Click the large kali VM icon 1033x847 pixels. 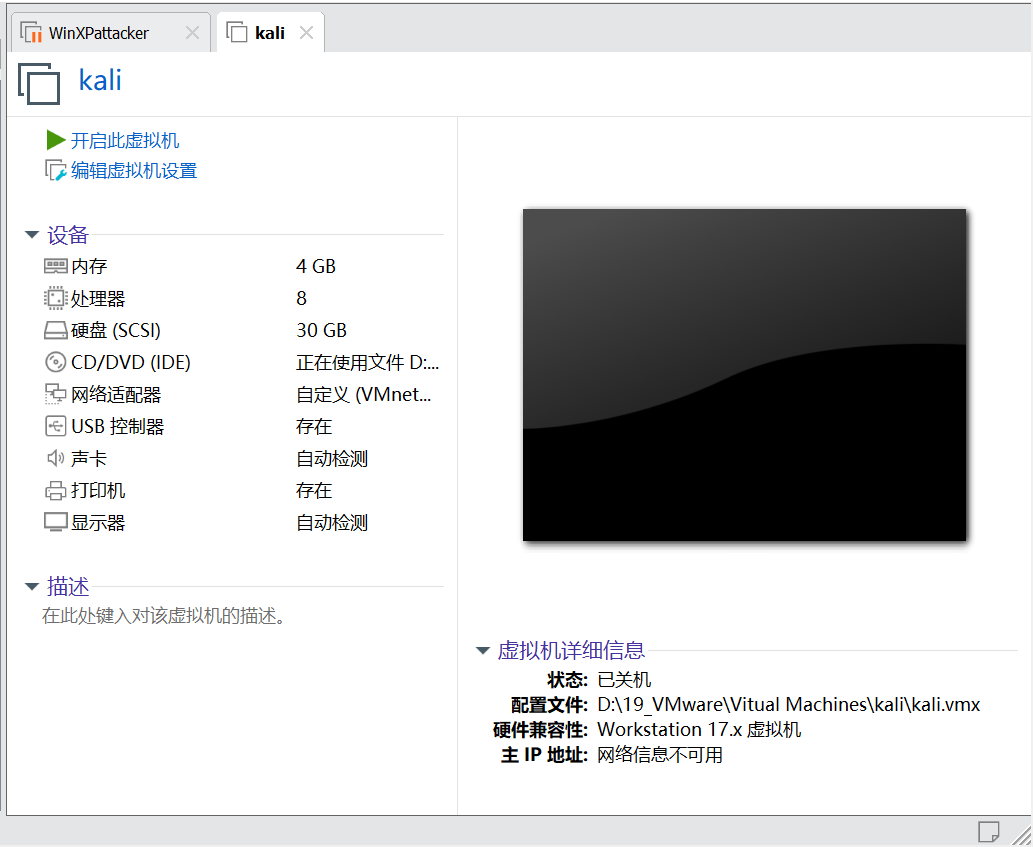(x=39, y=84)
